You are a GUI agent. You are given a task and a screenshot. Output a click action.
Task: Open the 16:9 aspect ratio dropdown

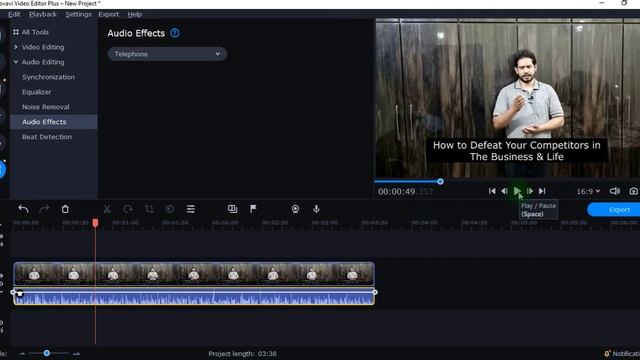click(588, 191)
